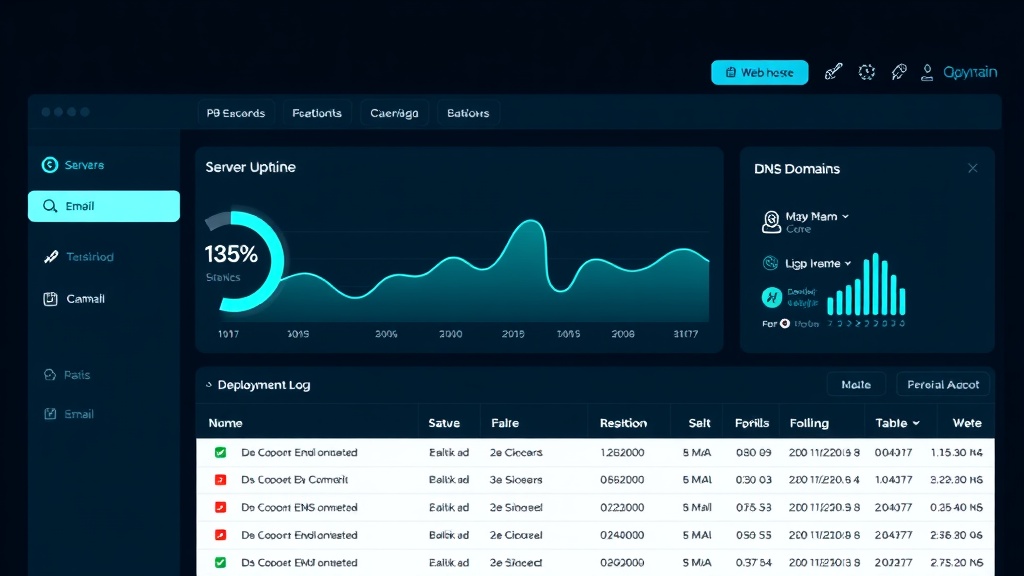Click the Web hoste button
The height and width of the screenshot is (576, 1024).
pyautogui.click(x=759, y=71)
